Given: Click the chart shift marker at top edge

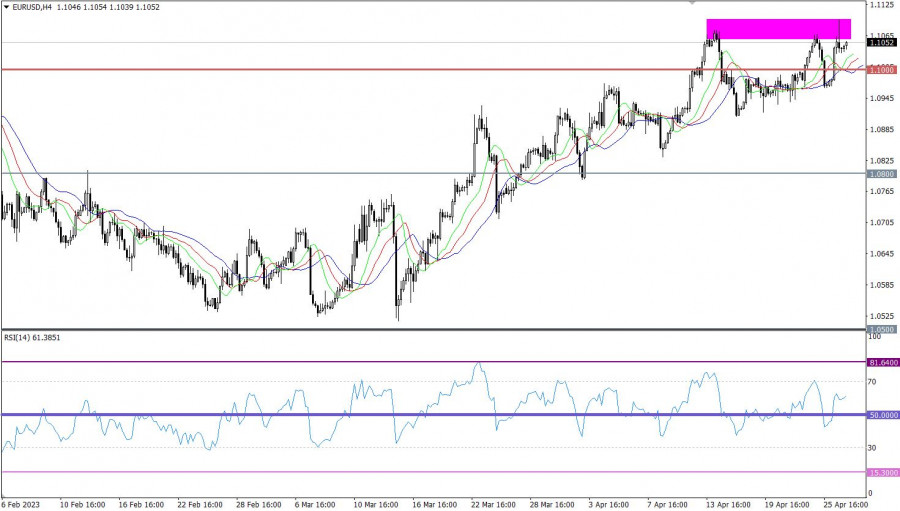Looking at the screenshot, I should click(x=692, y=3).
